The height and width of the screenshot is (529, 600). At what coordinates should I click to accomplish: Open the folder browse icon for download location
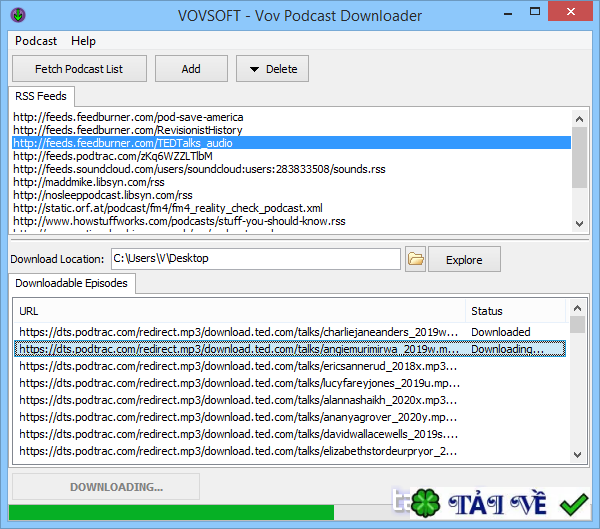pyautogui.click(x=416, y=259)
